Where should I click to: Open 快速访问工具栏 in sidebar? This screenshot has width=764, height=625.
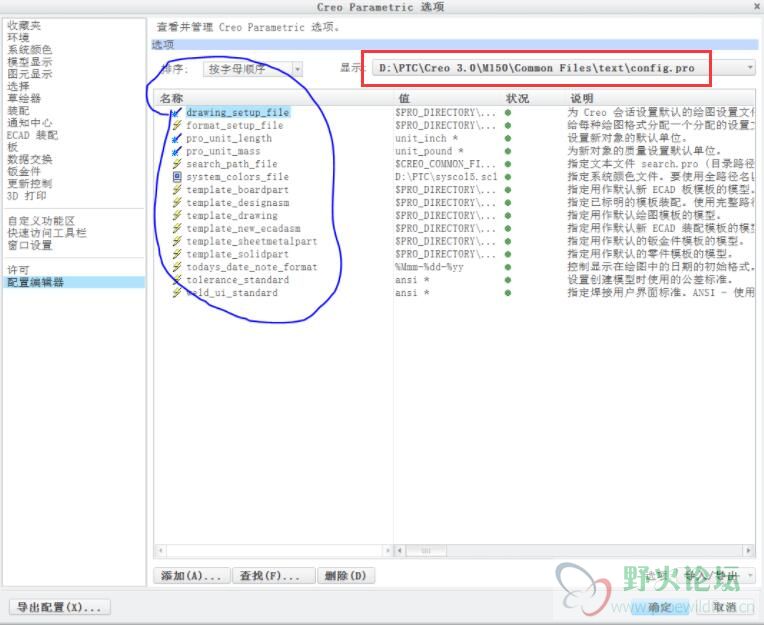pos(47,233)
